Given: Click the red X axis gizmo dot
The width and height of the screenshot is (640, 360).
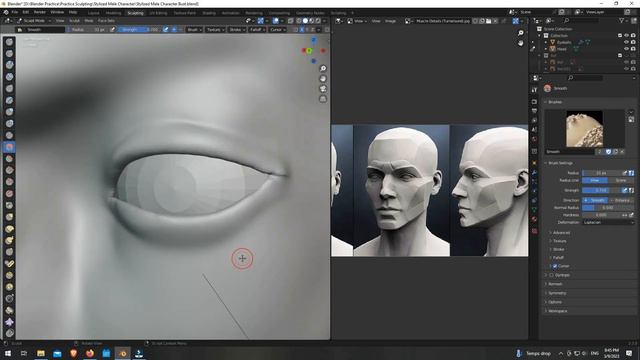Looking at the screenshot, I should [323, 51].
